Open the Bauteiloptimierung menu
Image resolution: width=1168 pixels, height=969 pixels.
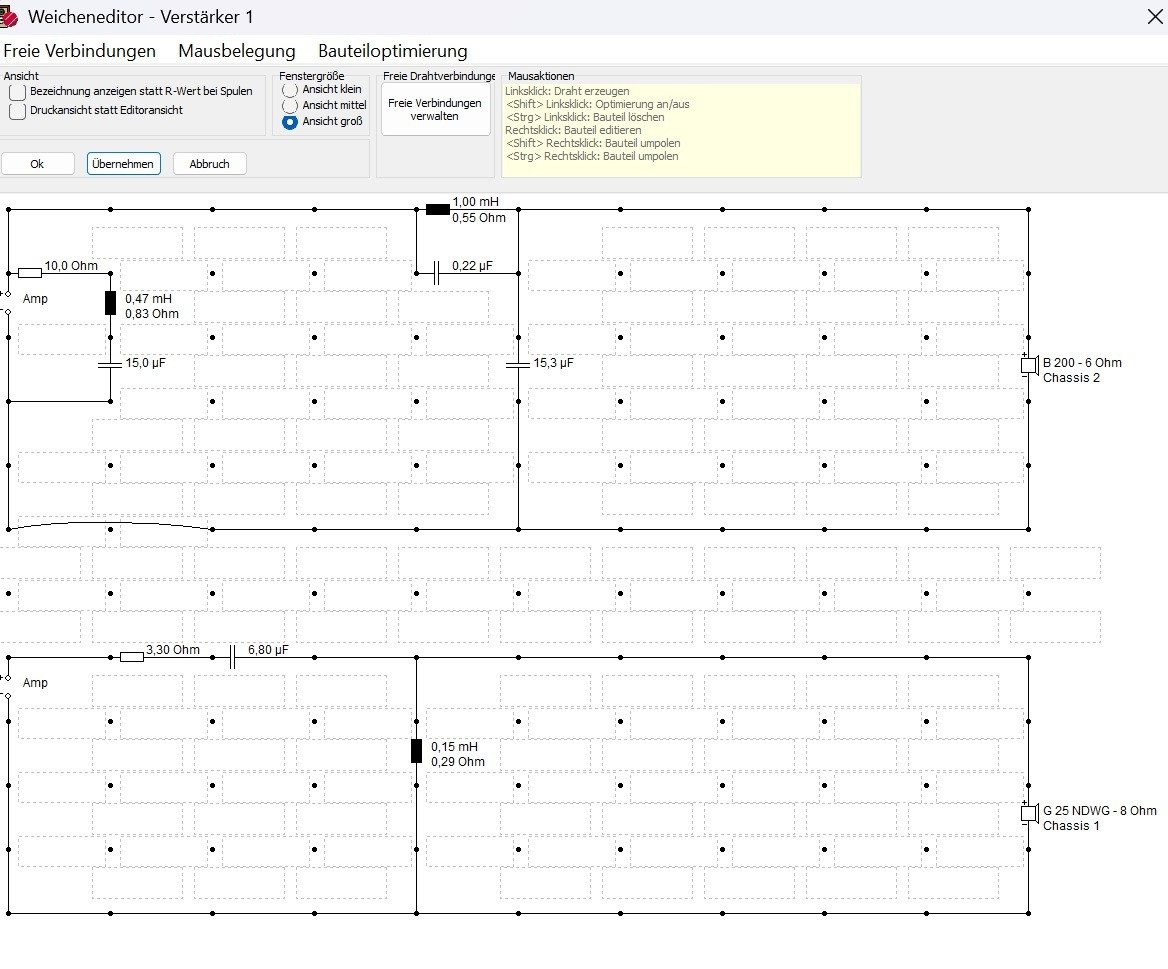coord(393,51)
